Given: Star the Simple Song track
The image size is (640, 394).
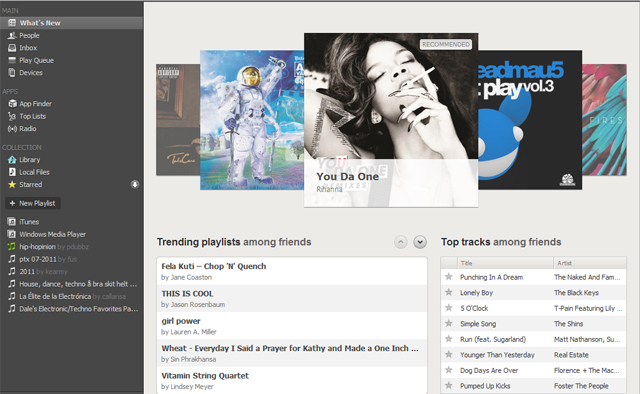Looking at the screenshot, I should click(449, 323).
